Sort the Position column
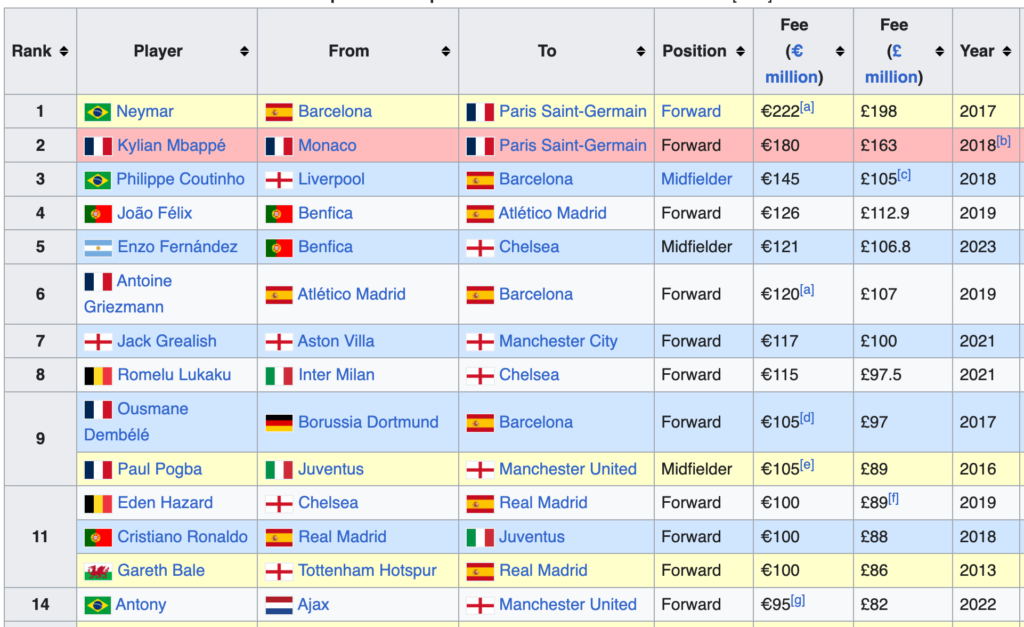This screenshot has height=627, width=1024. click(740, 51)
